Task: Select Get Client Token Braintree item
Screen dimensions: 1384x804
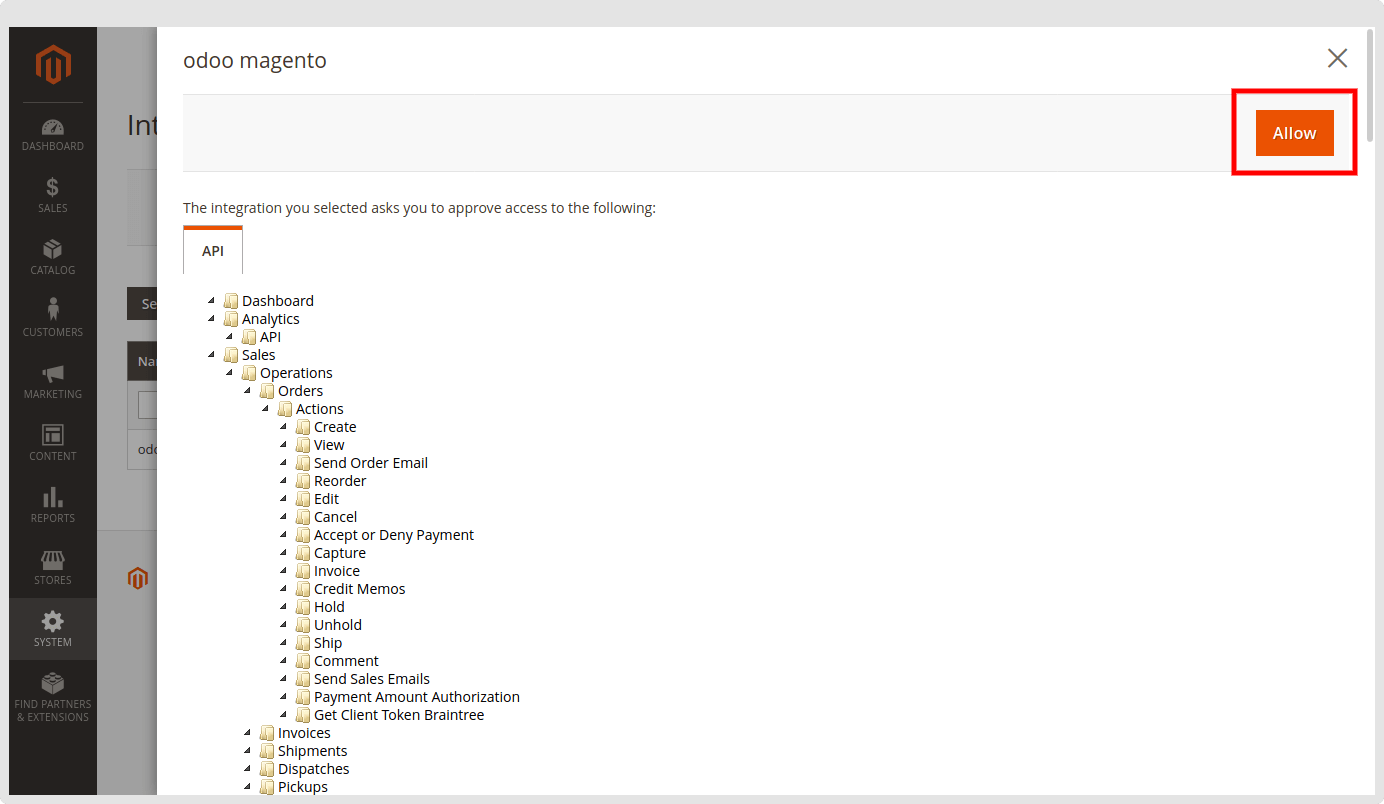Action: 399,715
